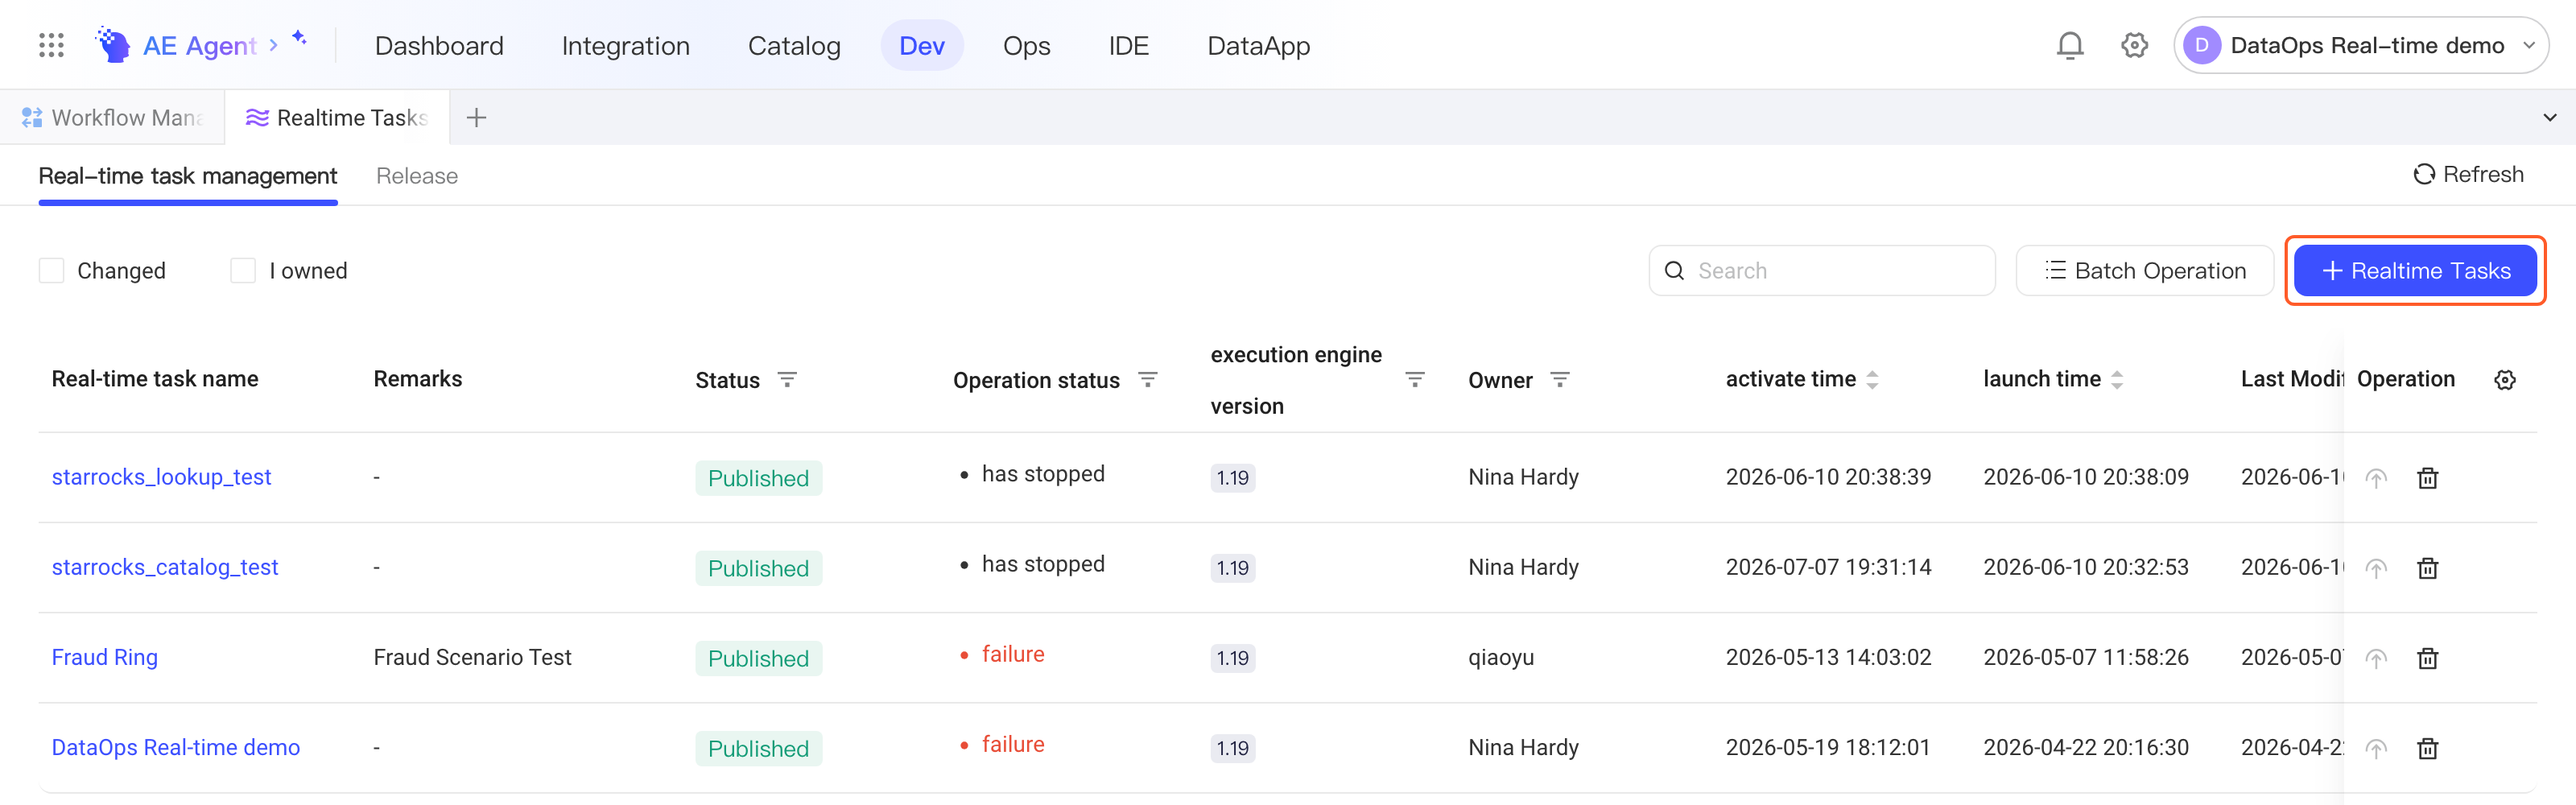The width and height of the screenshot is (2576, 805).
Task: Click the notification bell icon
Action: (x=2069, y=46)
